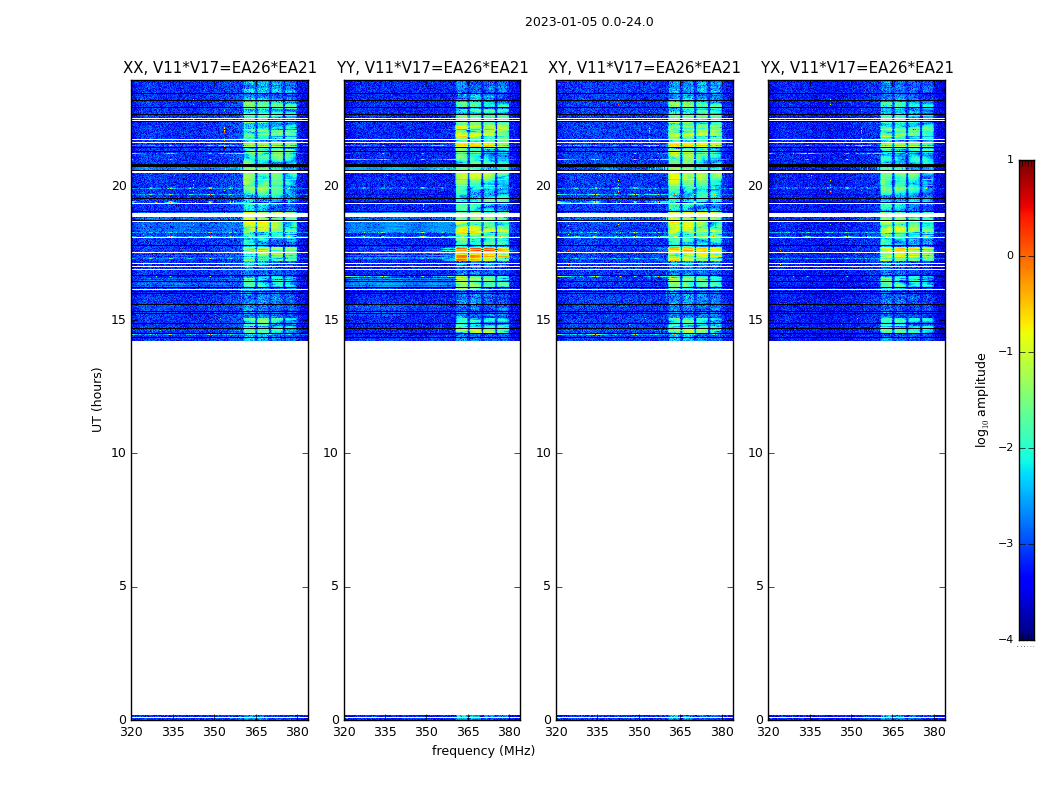Click the 20-hour tick label of the YX panel
The image size is (1050, 800).
pyautogui.click(x=755, y=186)
